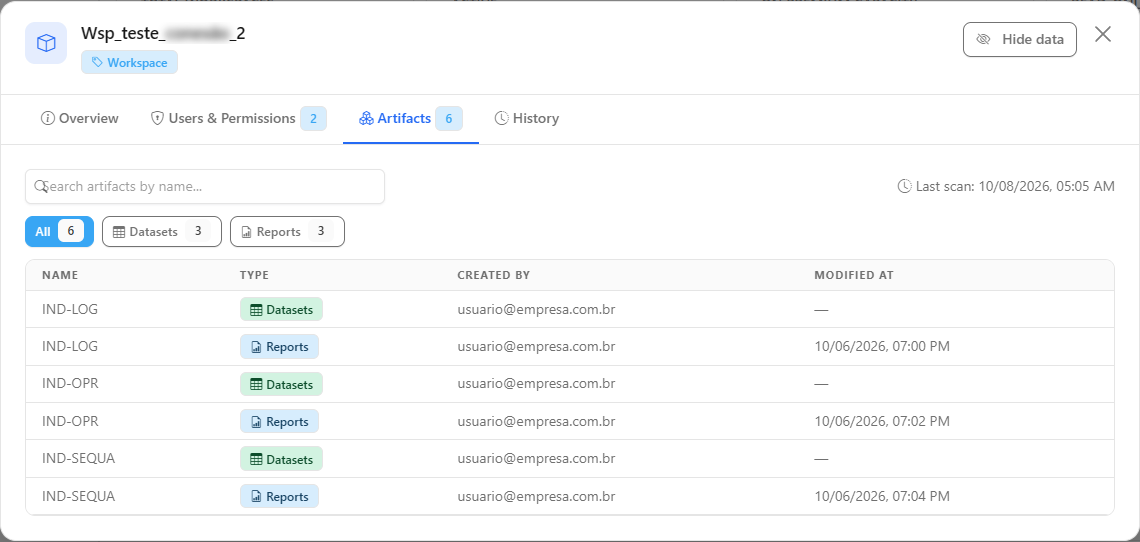Click the search magnifier icon
Viewport: 1140px width, 542px height.
pyautogui.click(x=41, y=187)
